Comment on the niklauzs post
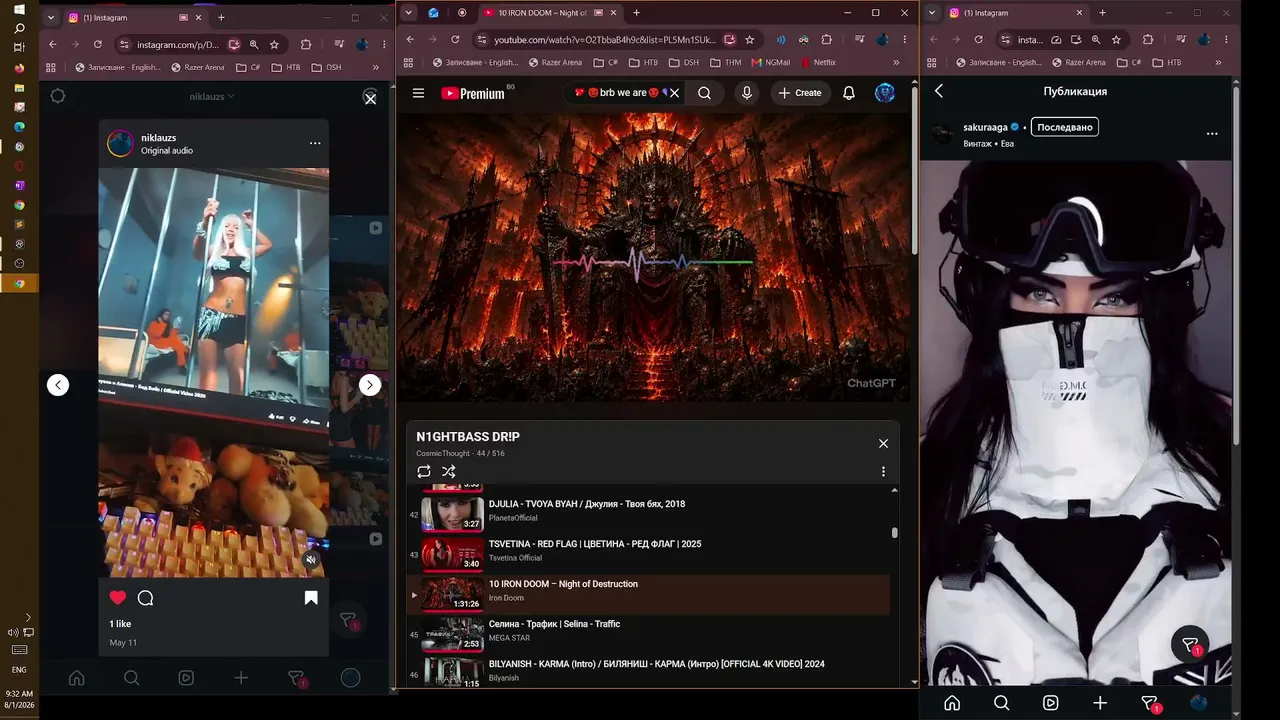 point(145,598)
